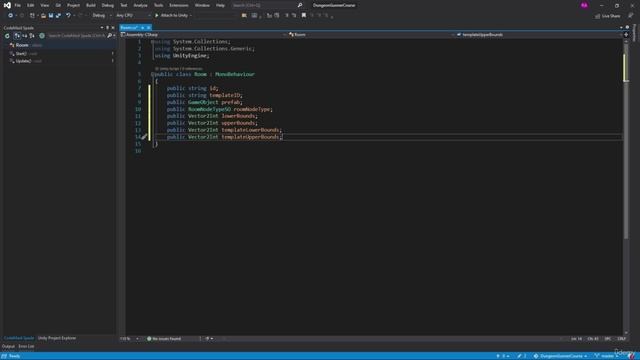Collapse the Room class outlining marker

152,74
